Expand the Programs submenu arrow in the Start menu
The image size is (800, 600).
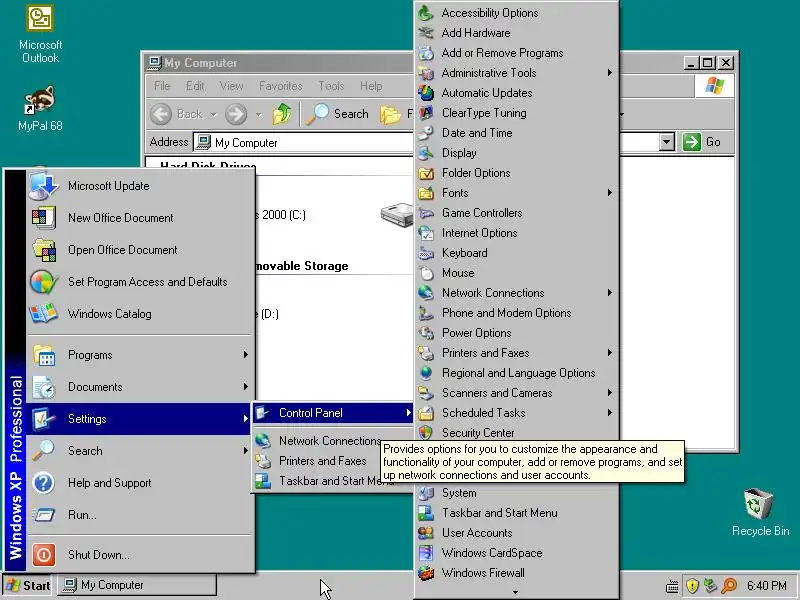pyautogui.click(x=245, y=354)
